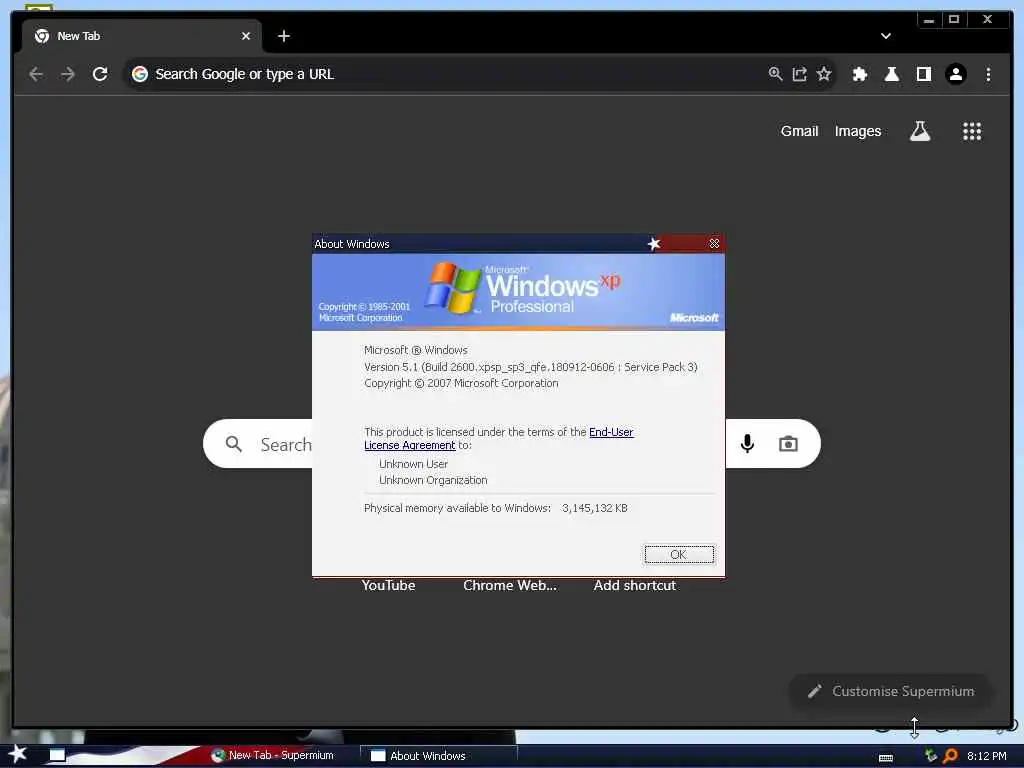Reload the current page
This screenshot has width=1024, height=768.
(x=100, y=74)
